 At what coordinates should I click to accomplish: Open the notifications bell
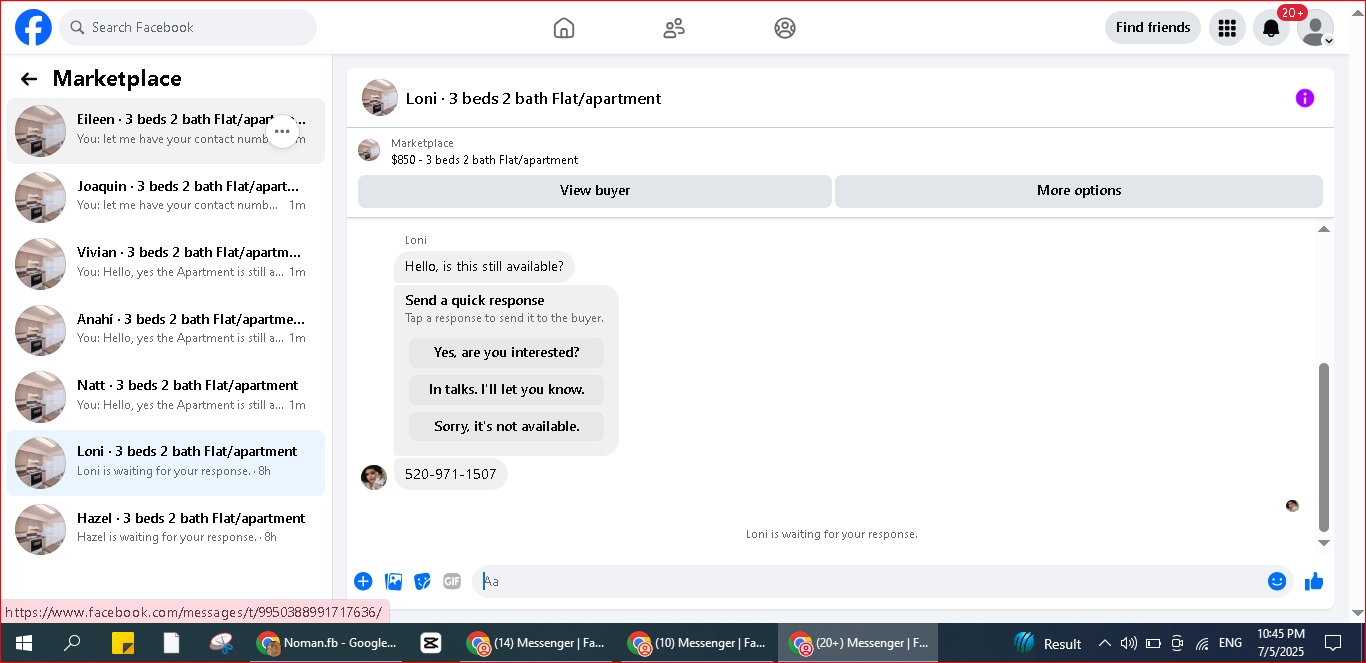coord(1271,28)
